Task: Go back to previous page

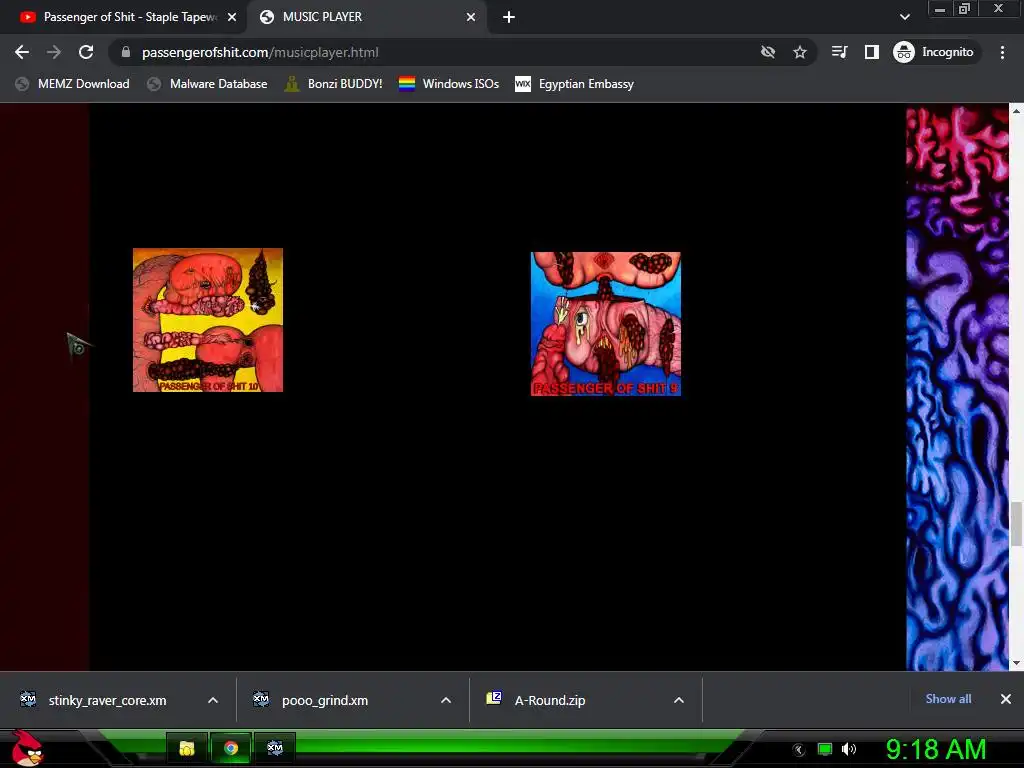Action: click(22, 52)
